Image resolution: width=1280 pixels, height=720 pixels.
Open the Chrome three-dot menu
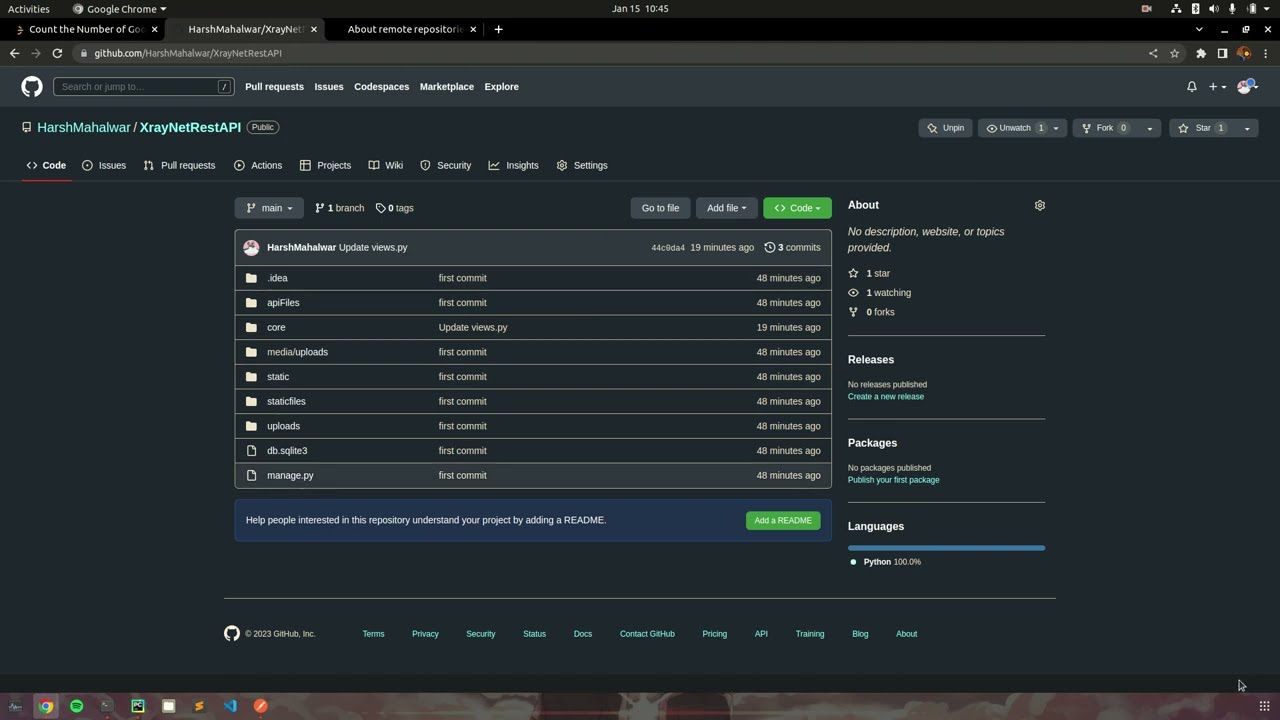pos(1266,53)
